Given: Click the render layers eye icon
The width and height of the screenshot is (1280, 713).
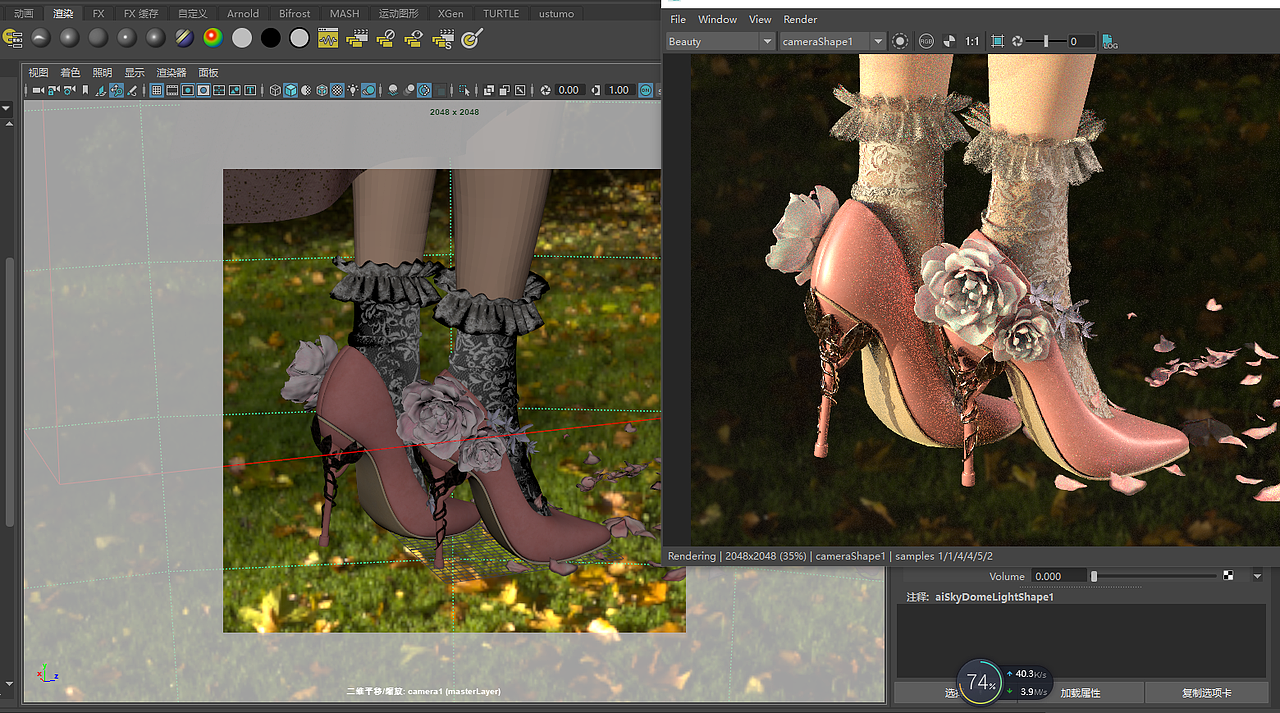Looking at the screenshot, I should click(x=414, y=38).
